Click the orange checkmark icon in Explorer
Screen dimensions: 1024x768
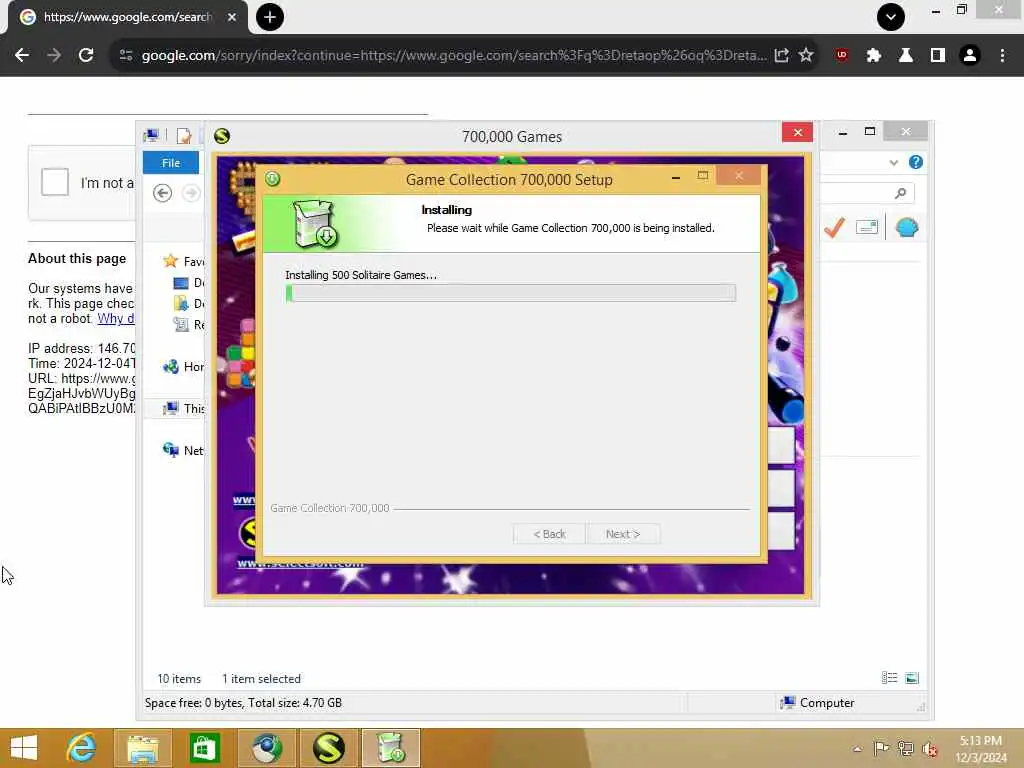[x=835, y=227]
